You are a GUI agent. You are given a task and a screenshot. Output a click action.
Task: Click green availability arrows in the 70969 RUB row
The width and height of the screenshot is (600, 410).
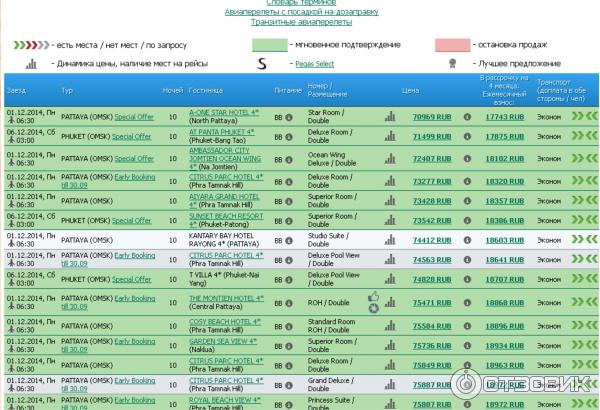(x=582, y=117)
